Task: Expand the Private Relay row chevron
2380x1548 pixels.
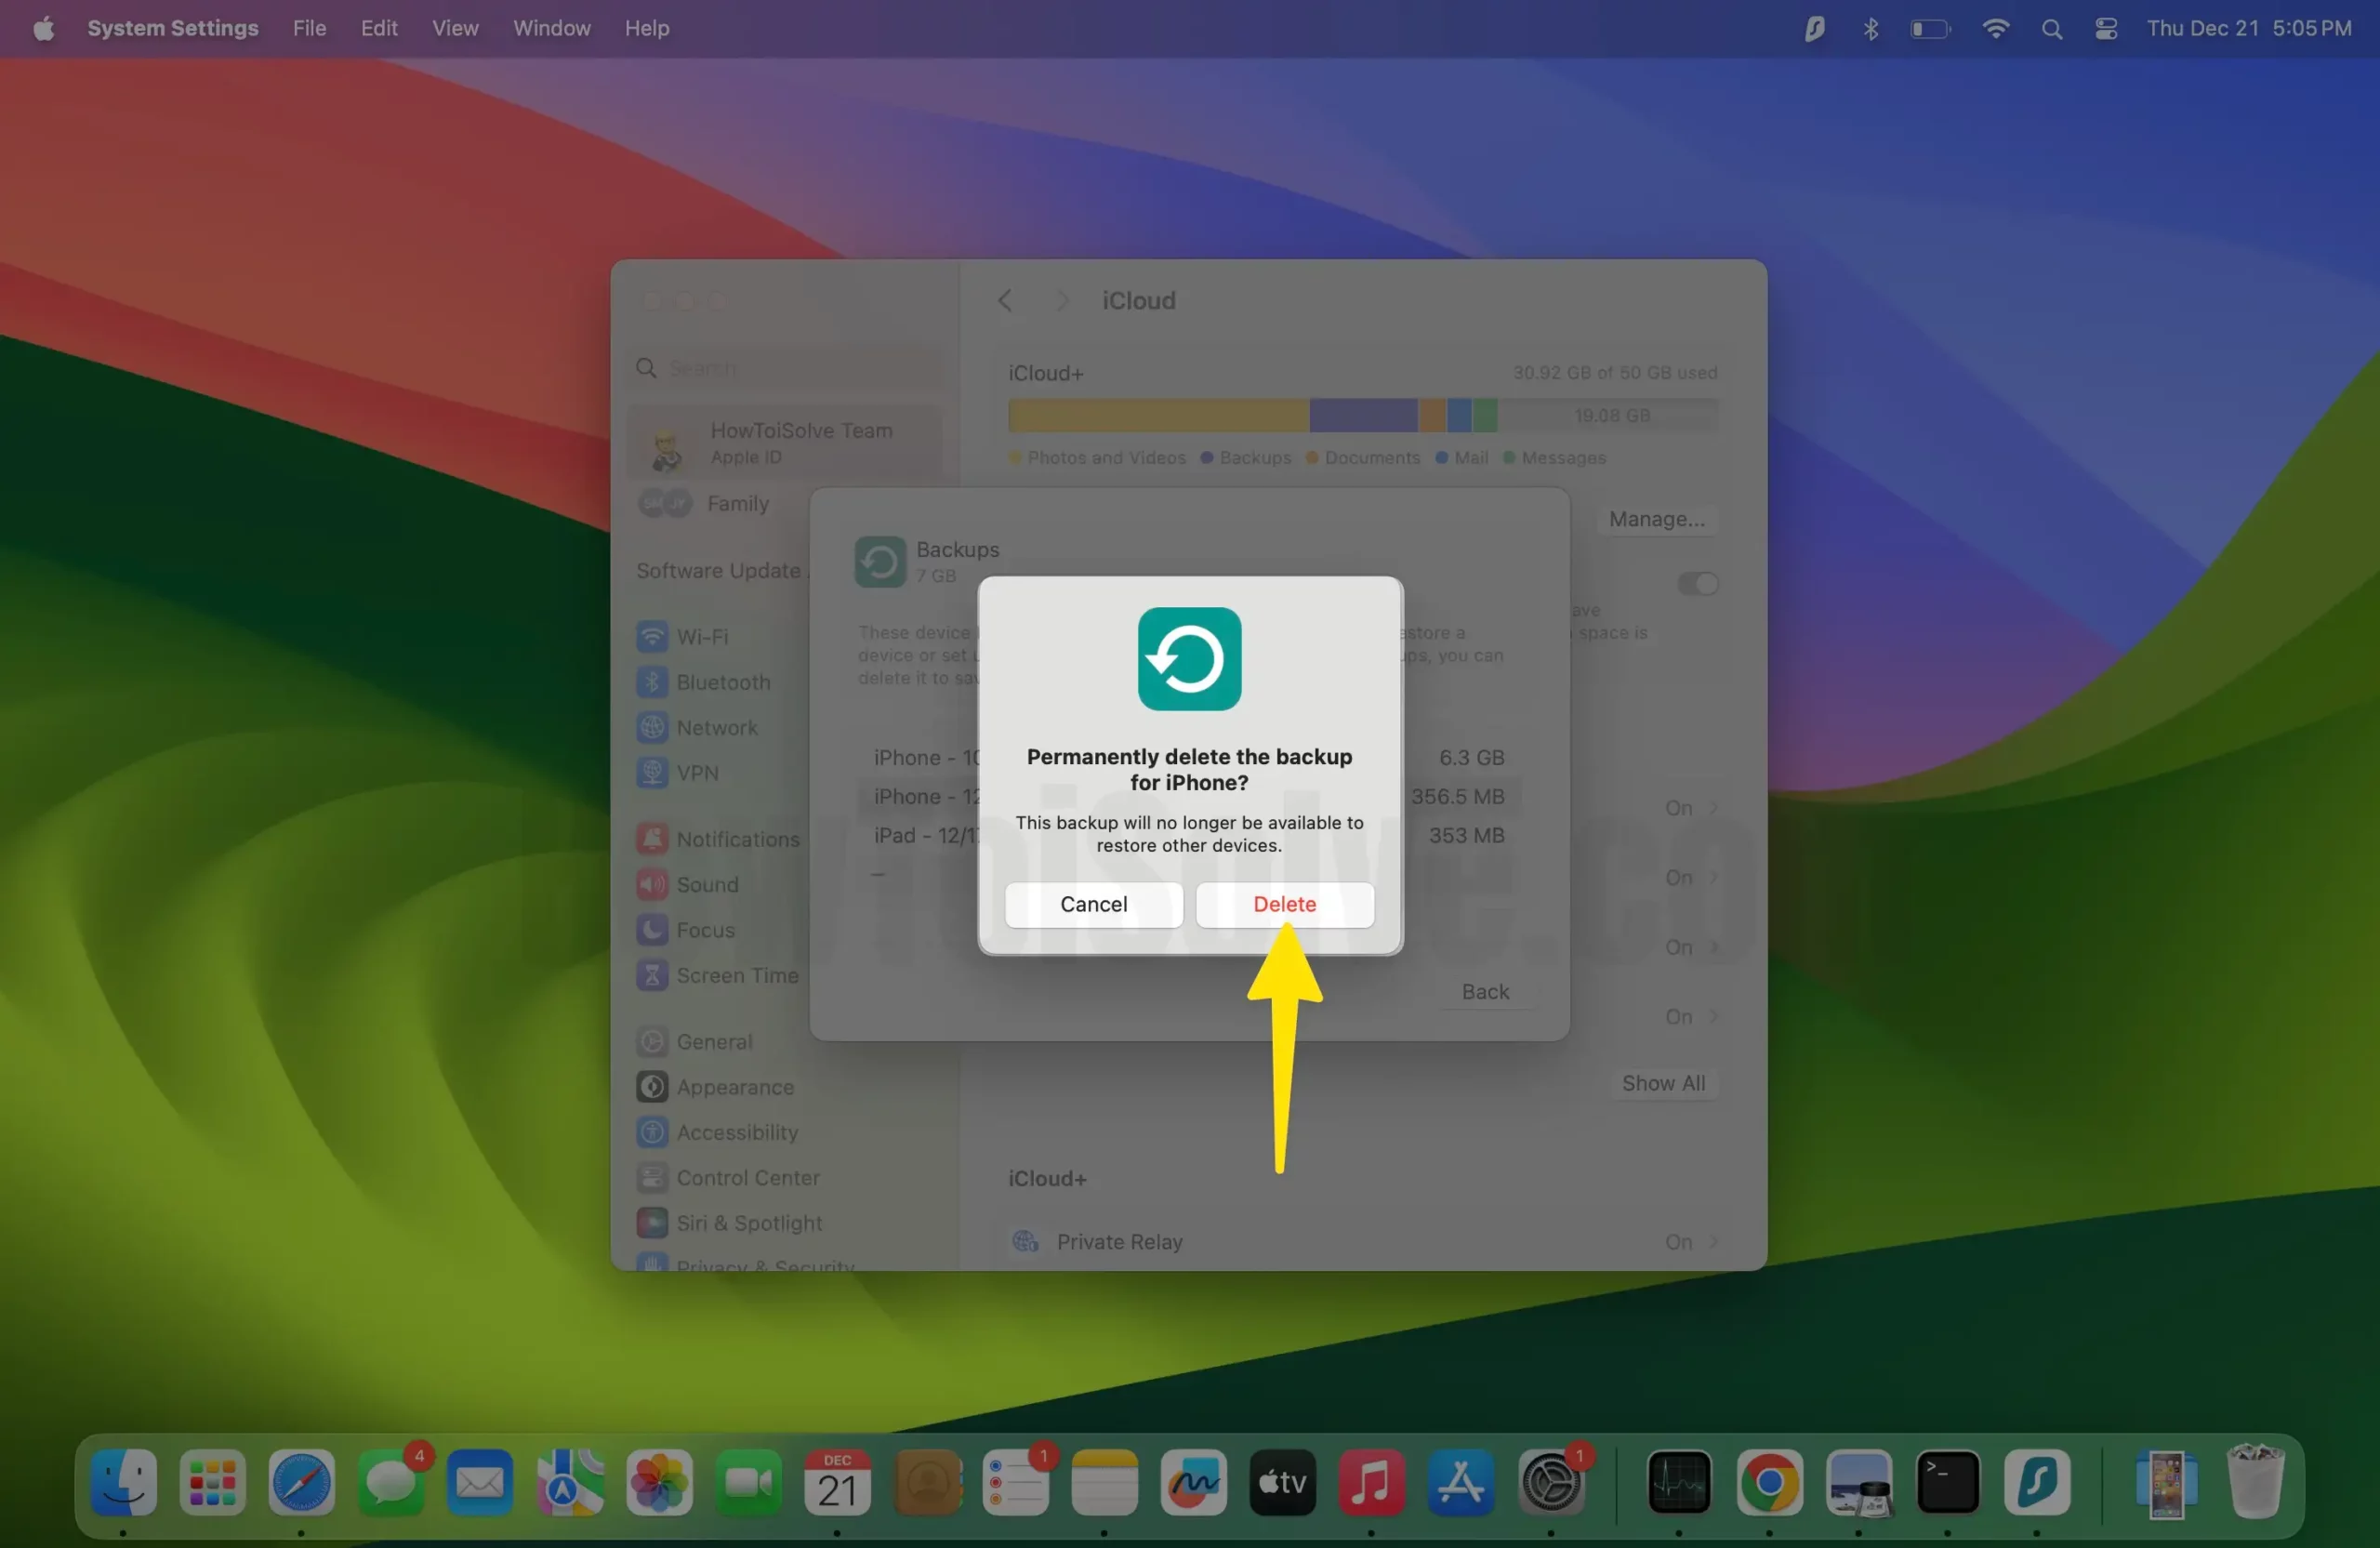Action: 1713,1241
